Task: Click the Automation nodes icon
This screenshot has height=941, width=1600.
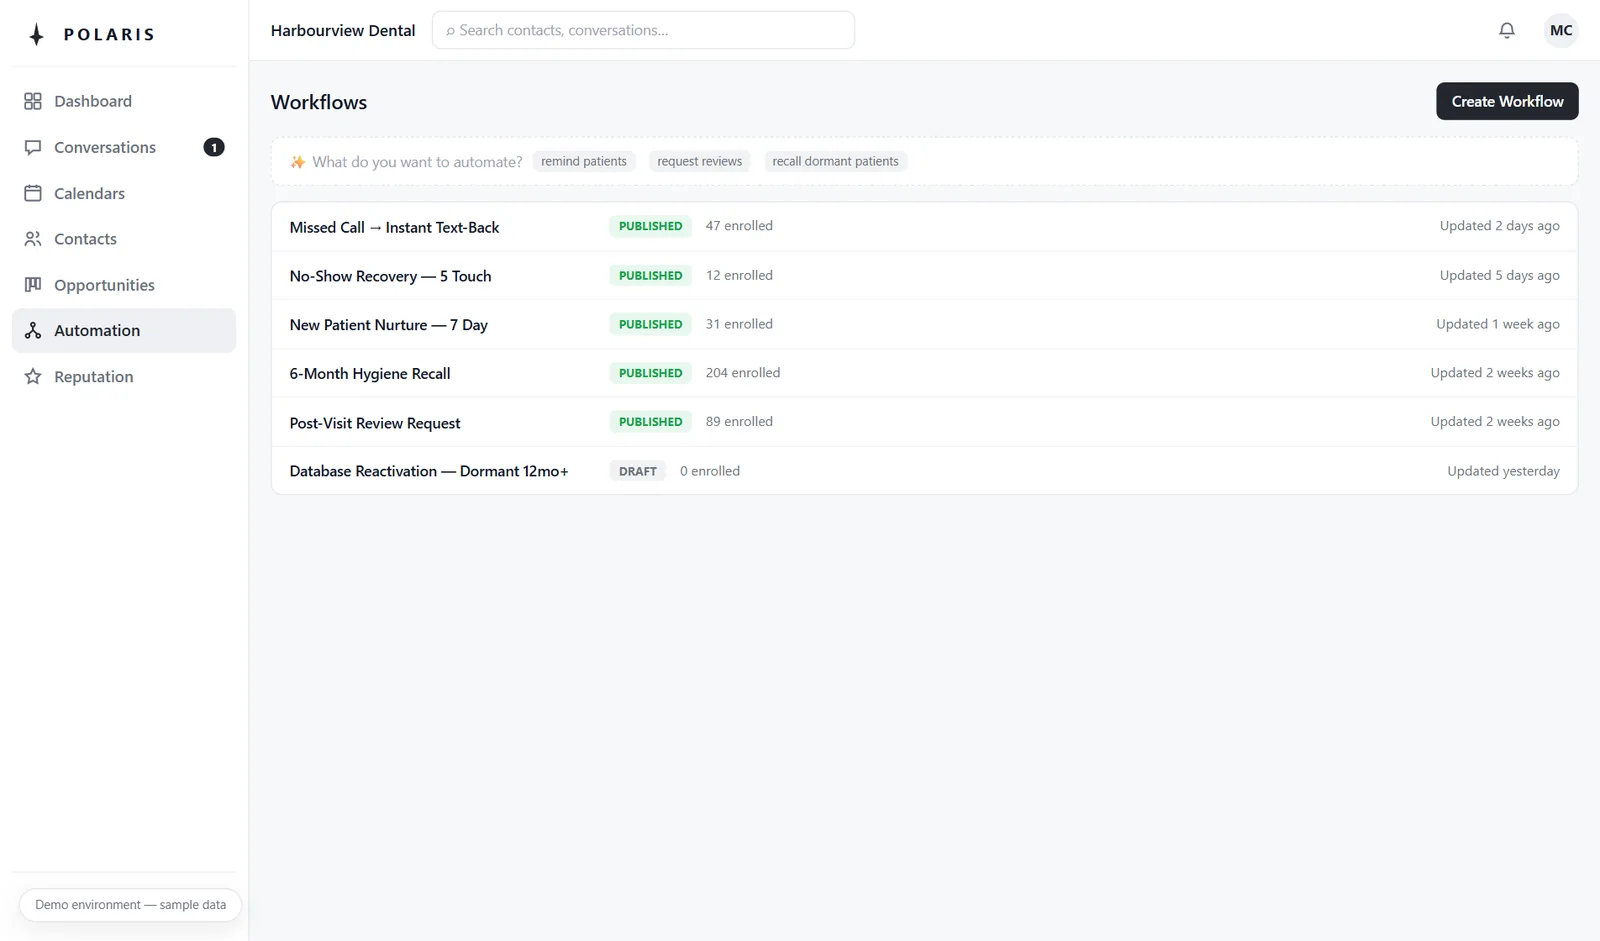Action: (x=33, y=331)
